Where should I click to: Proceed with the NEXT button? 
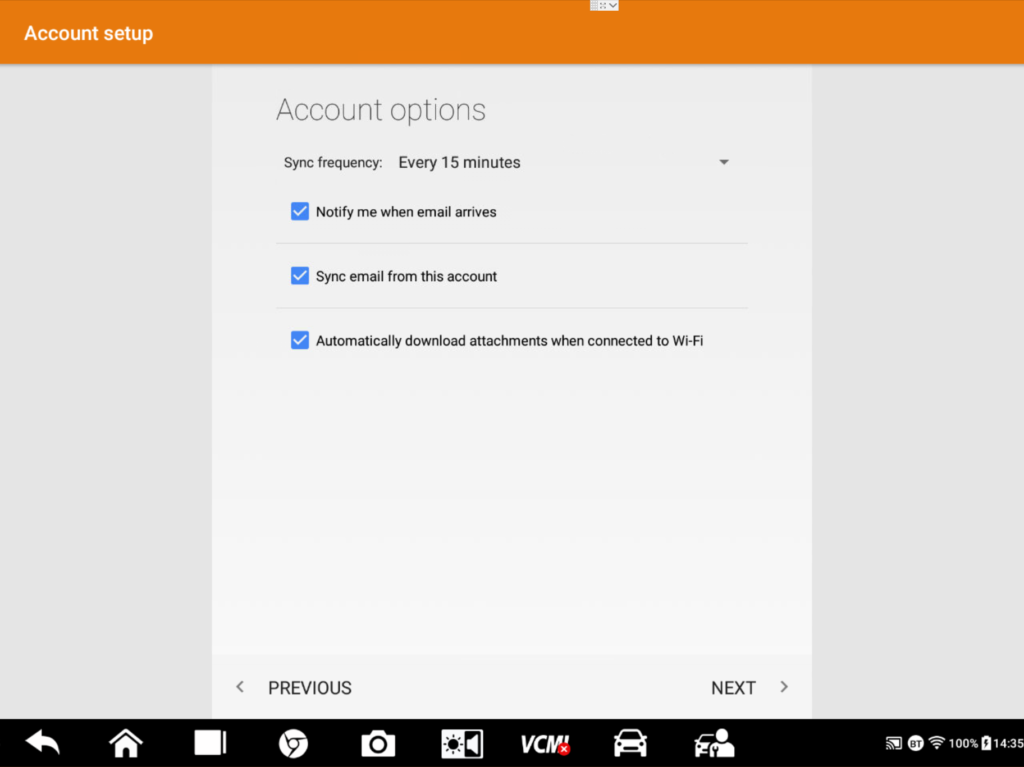click(x=733, y=688)
